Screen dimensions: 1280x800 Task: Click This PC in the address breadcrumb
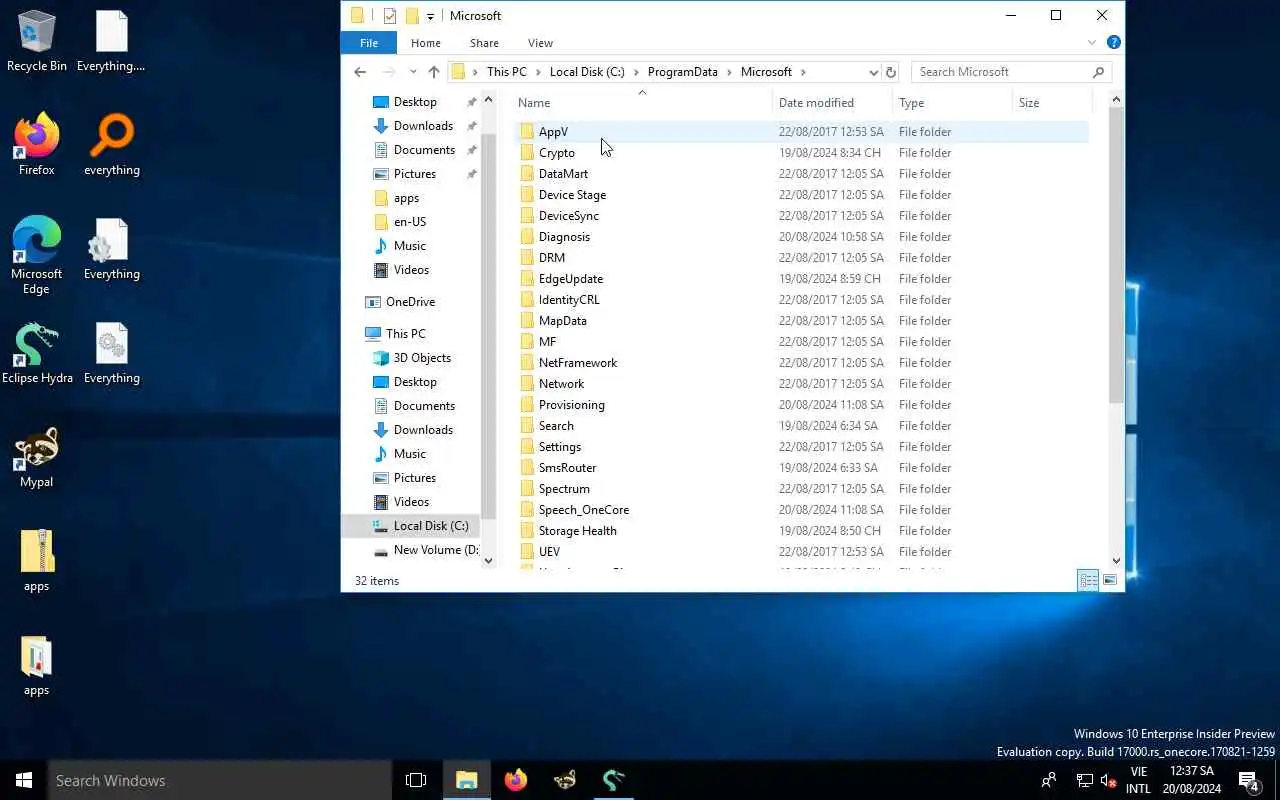point(506,72)
